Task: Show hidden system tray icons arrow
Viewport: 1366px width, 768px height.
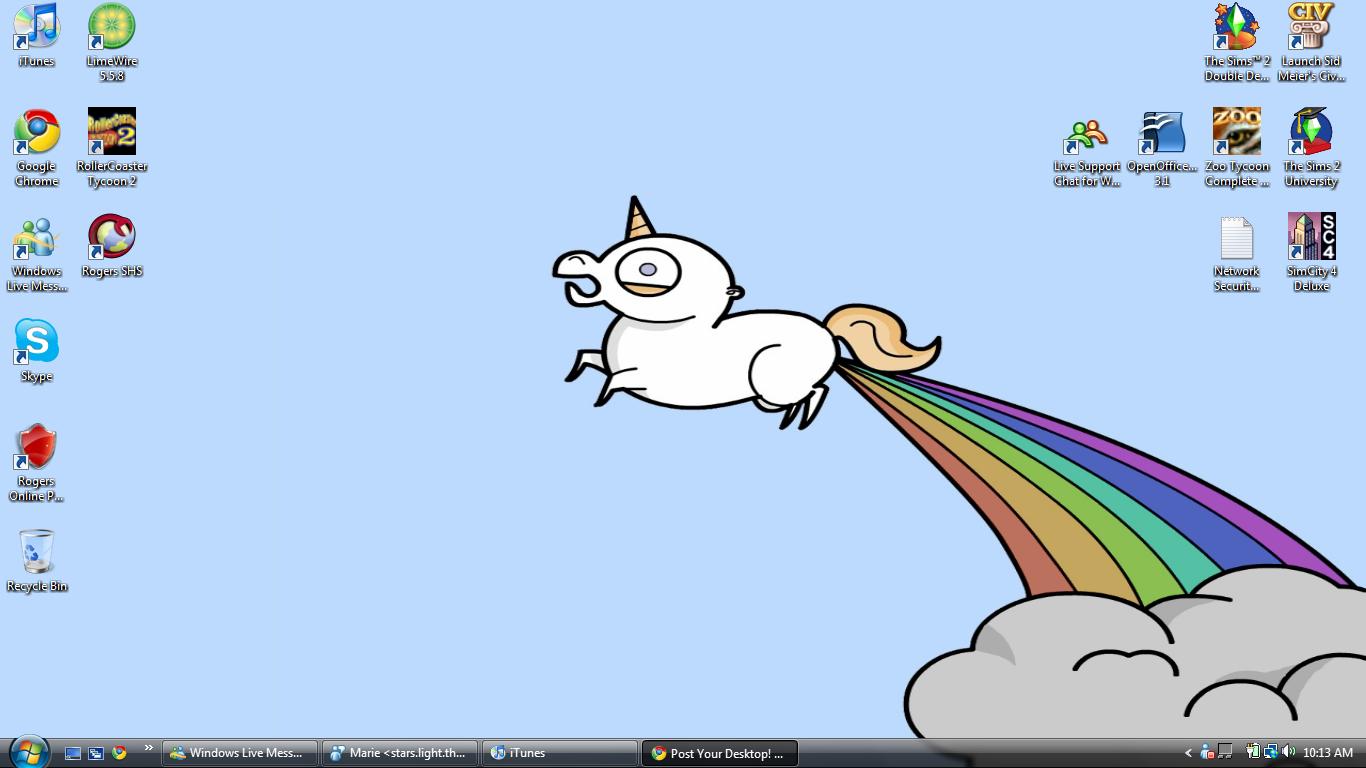Action: (1188, 753)
